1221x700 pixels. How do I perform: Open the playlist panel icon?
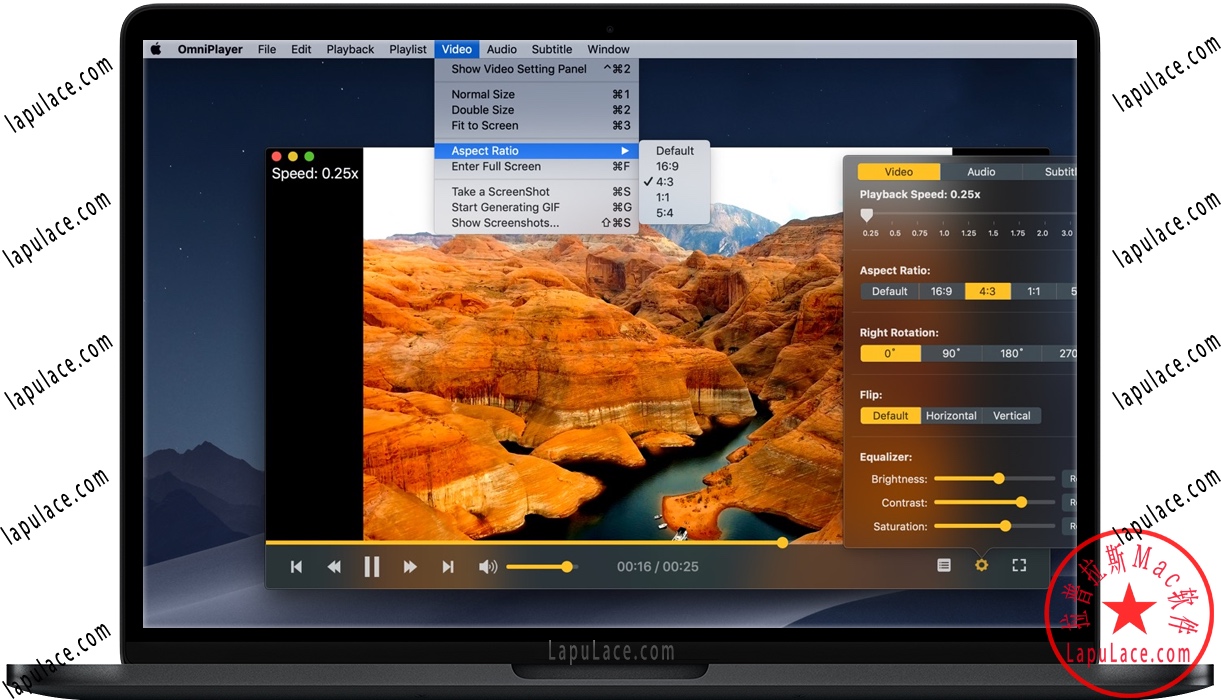943,565
